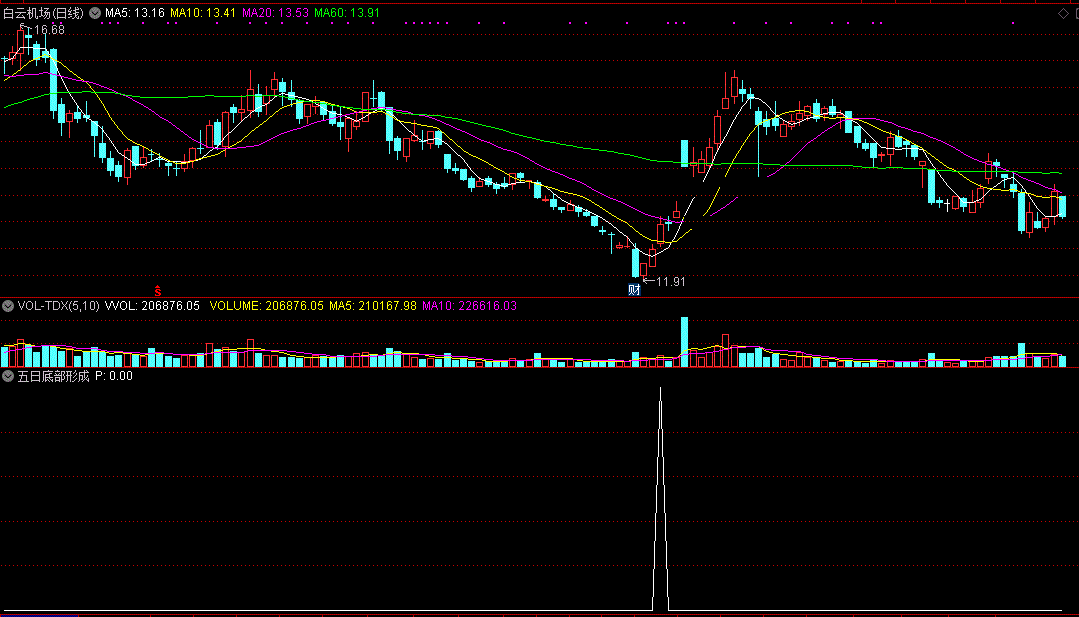Click the 11.91 low price label

click(x=671, y=281)
